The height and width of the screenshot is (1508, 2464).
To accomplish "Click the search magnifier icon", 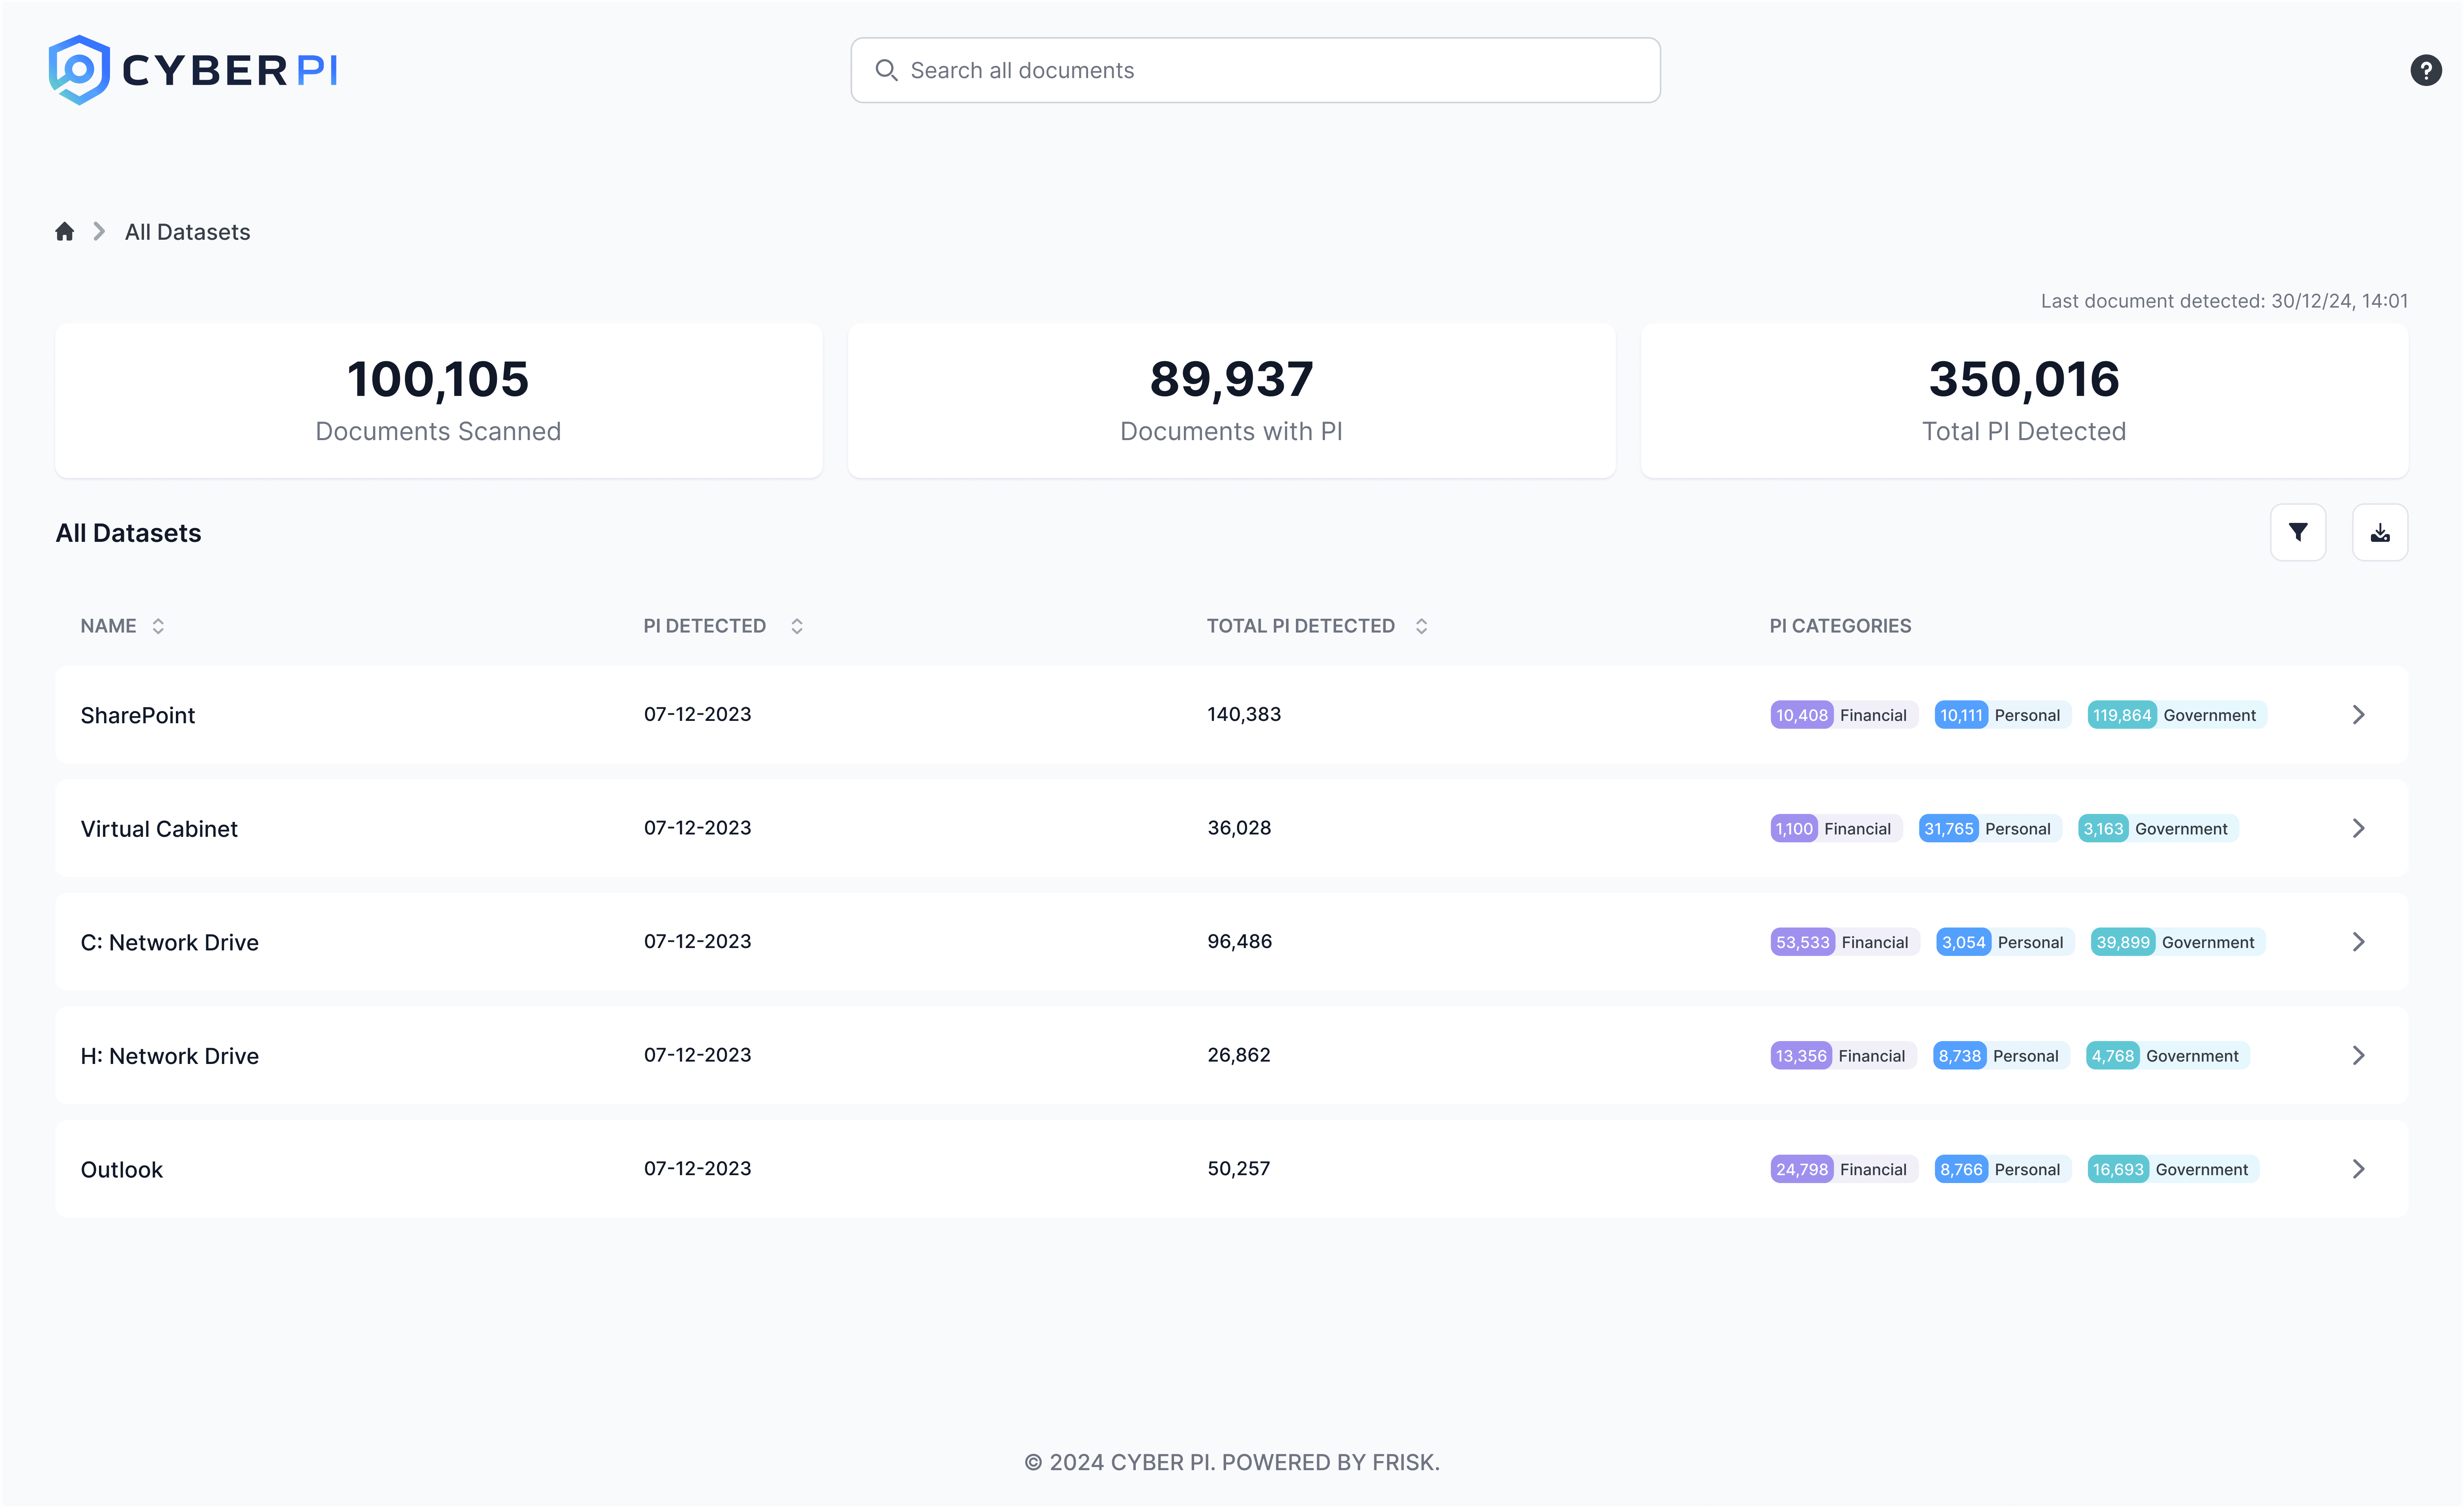I will pyautogui.click(x=886, y=70).
